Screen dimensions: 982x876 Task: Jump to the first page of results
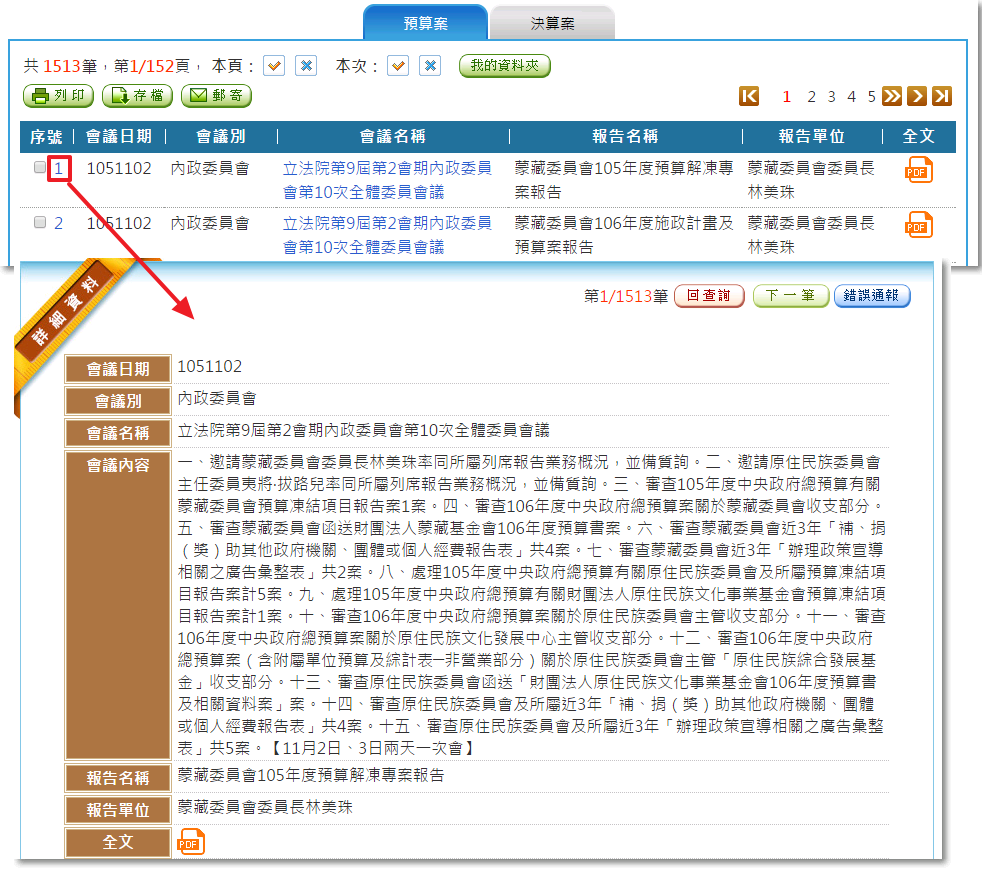click(x=749, y=96)
